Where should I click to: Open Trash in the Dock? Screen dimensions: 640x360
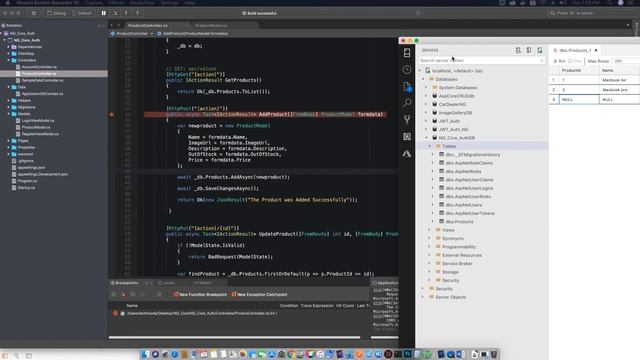pyautogui.click(x=494, y=354)
